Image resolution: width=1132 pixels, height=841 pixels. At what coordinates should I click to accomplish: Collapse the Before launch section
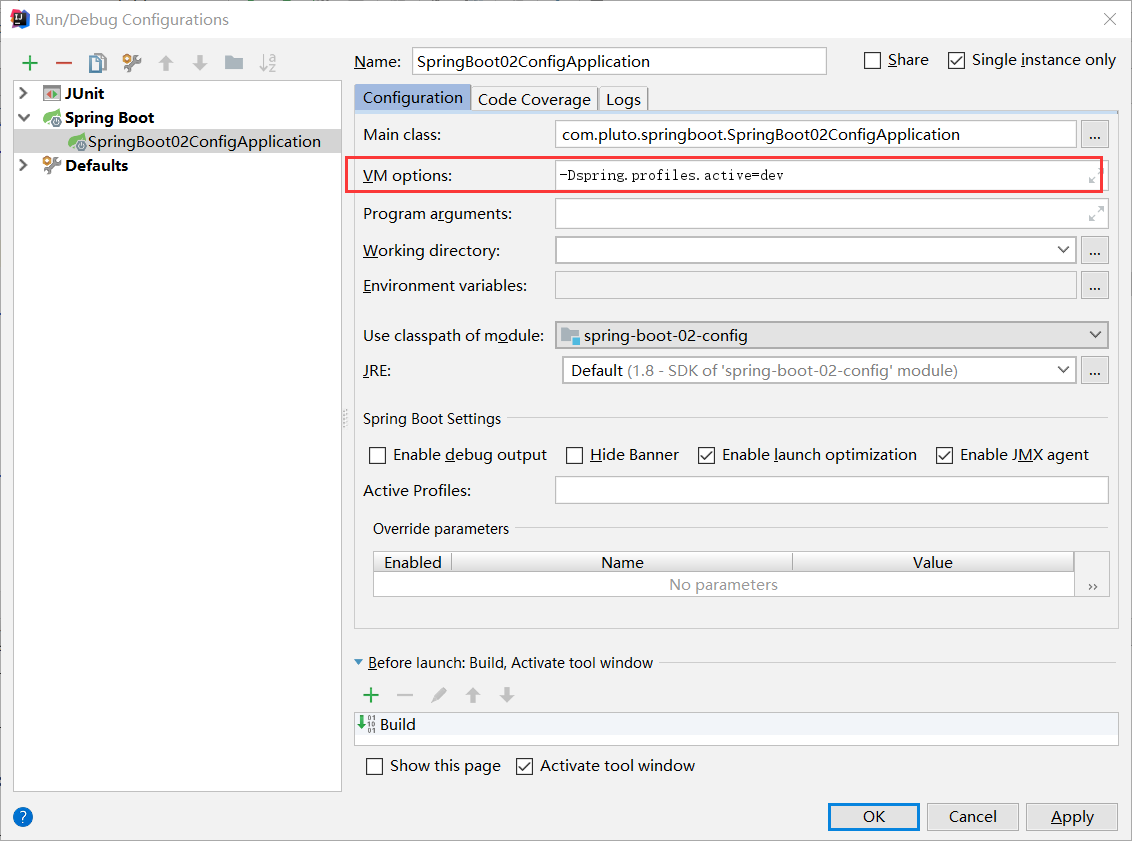tap(359, 662)
